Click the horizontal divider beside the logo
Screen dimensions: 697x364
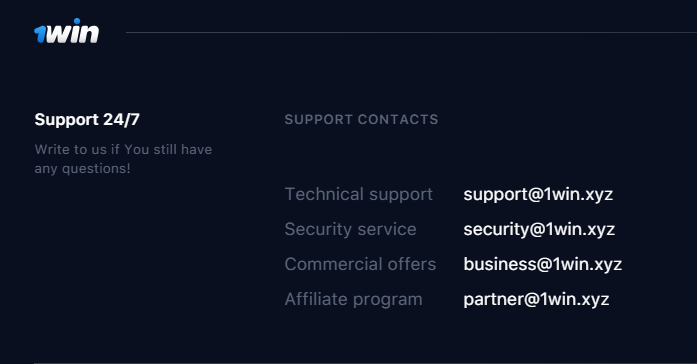tap(411, 32)
